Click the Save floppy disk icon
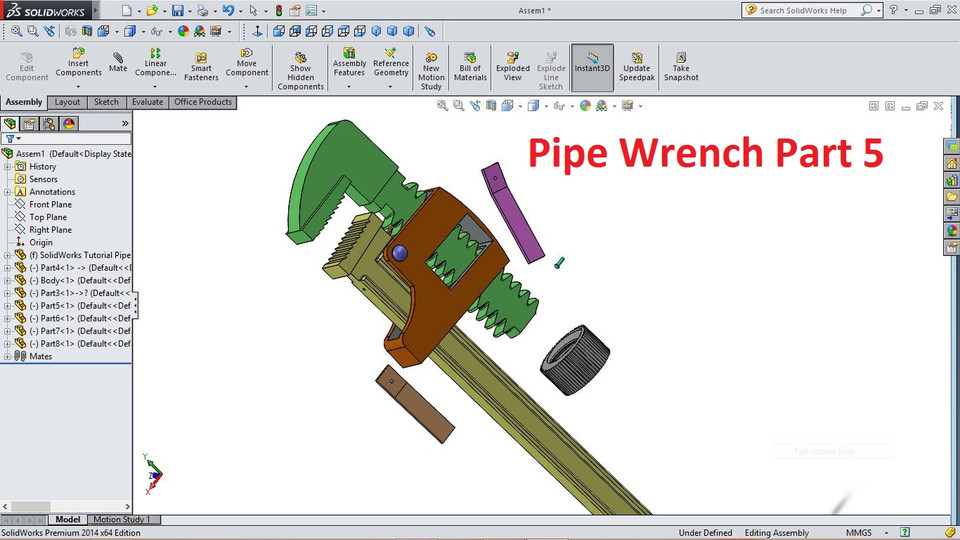 point(178,10)
